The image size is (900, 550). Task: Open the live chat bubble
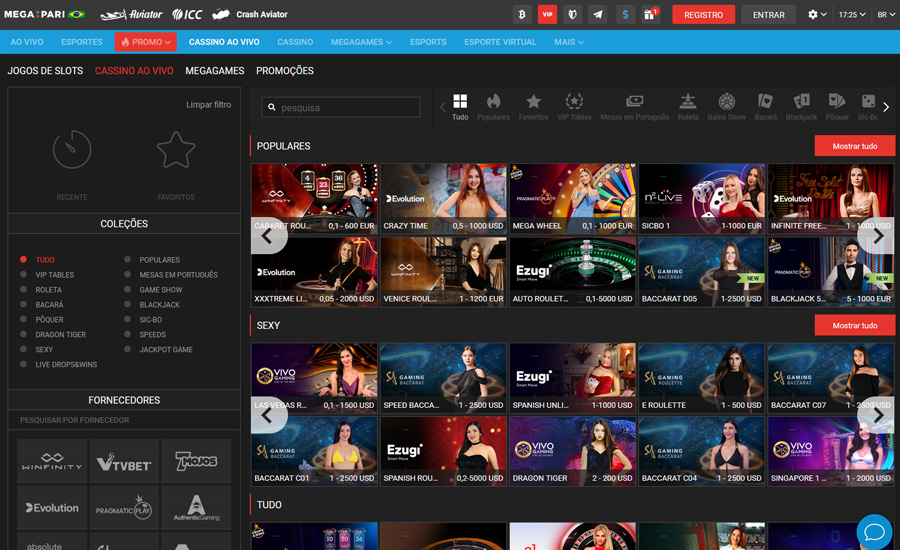pyautogui.click(x=874, y=532)
